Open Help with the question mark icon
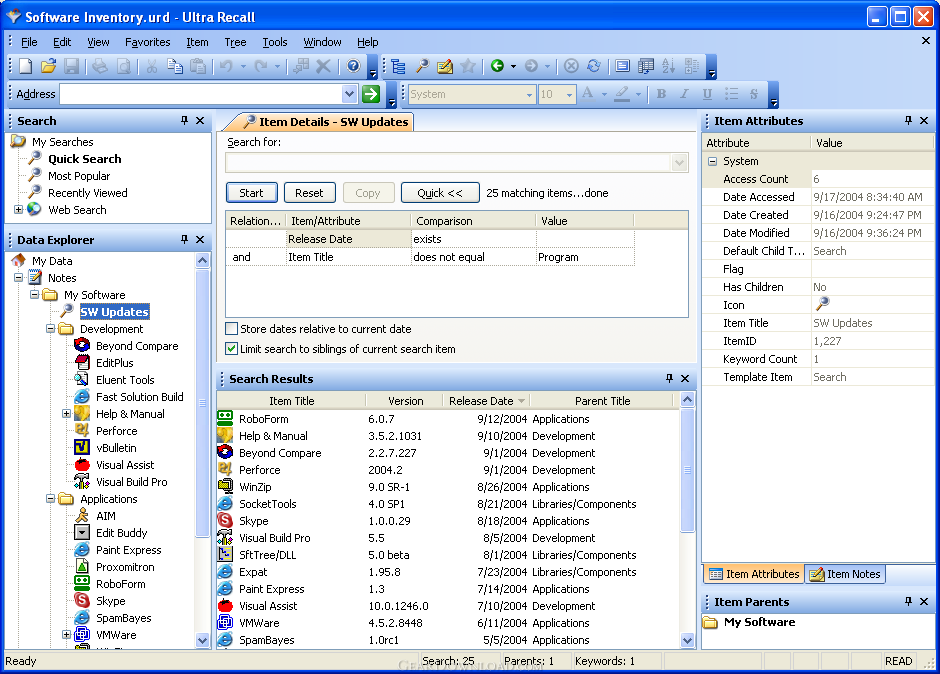This screenshot has height=674, width=940. [353, 66]
